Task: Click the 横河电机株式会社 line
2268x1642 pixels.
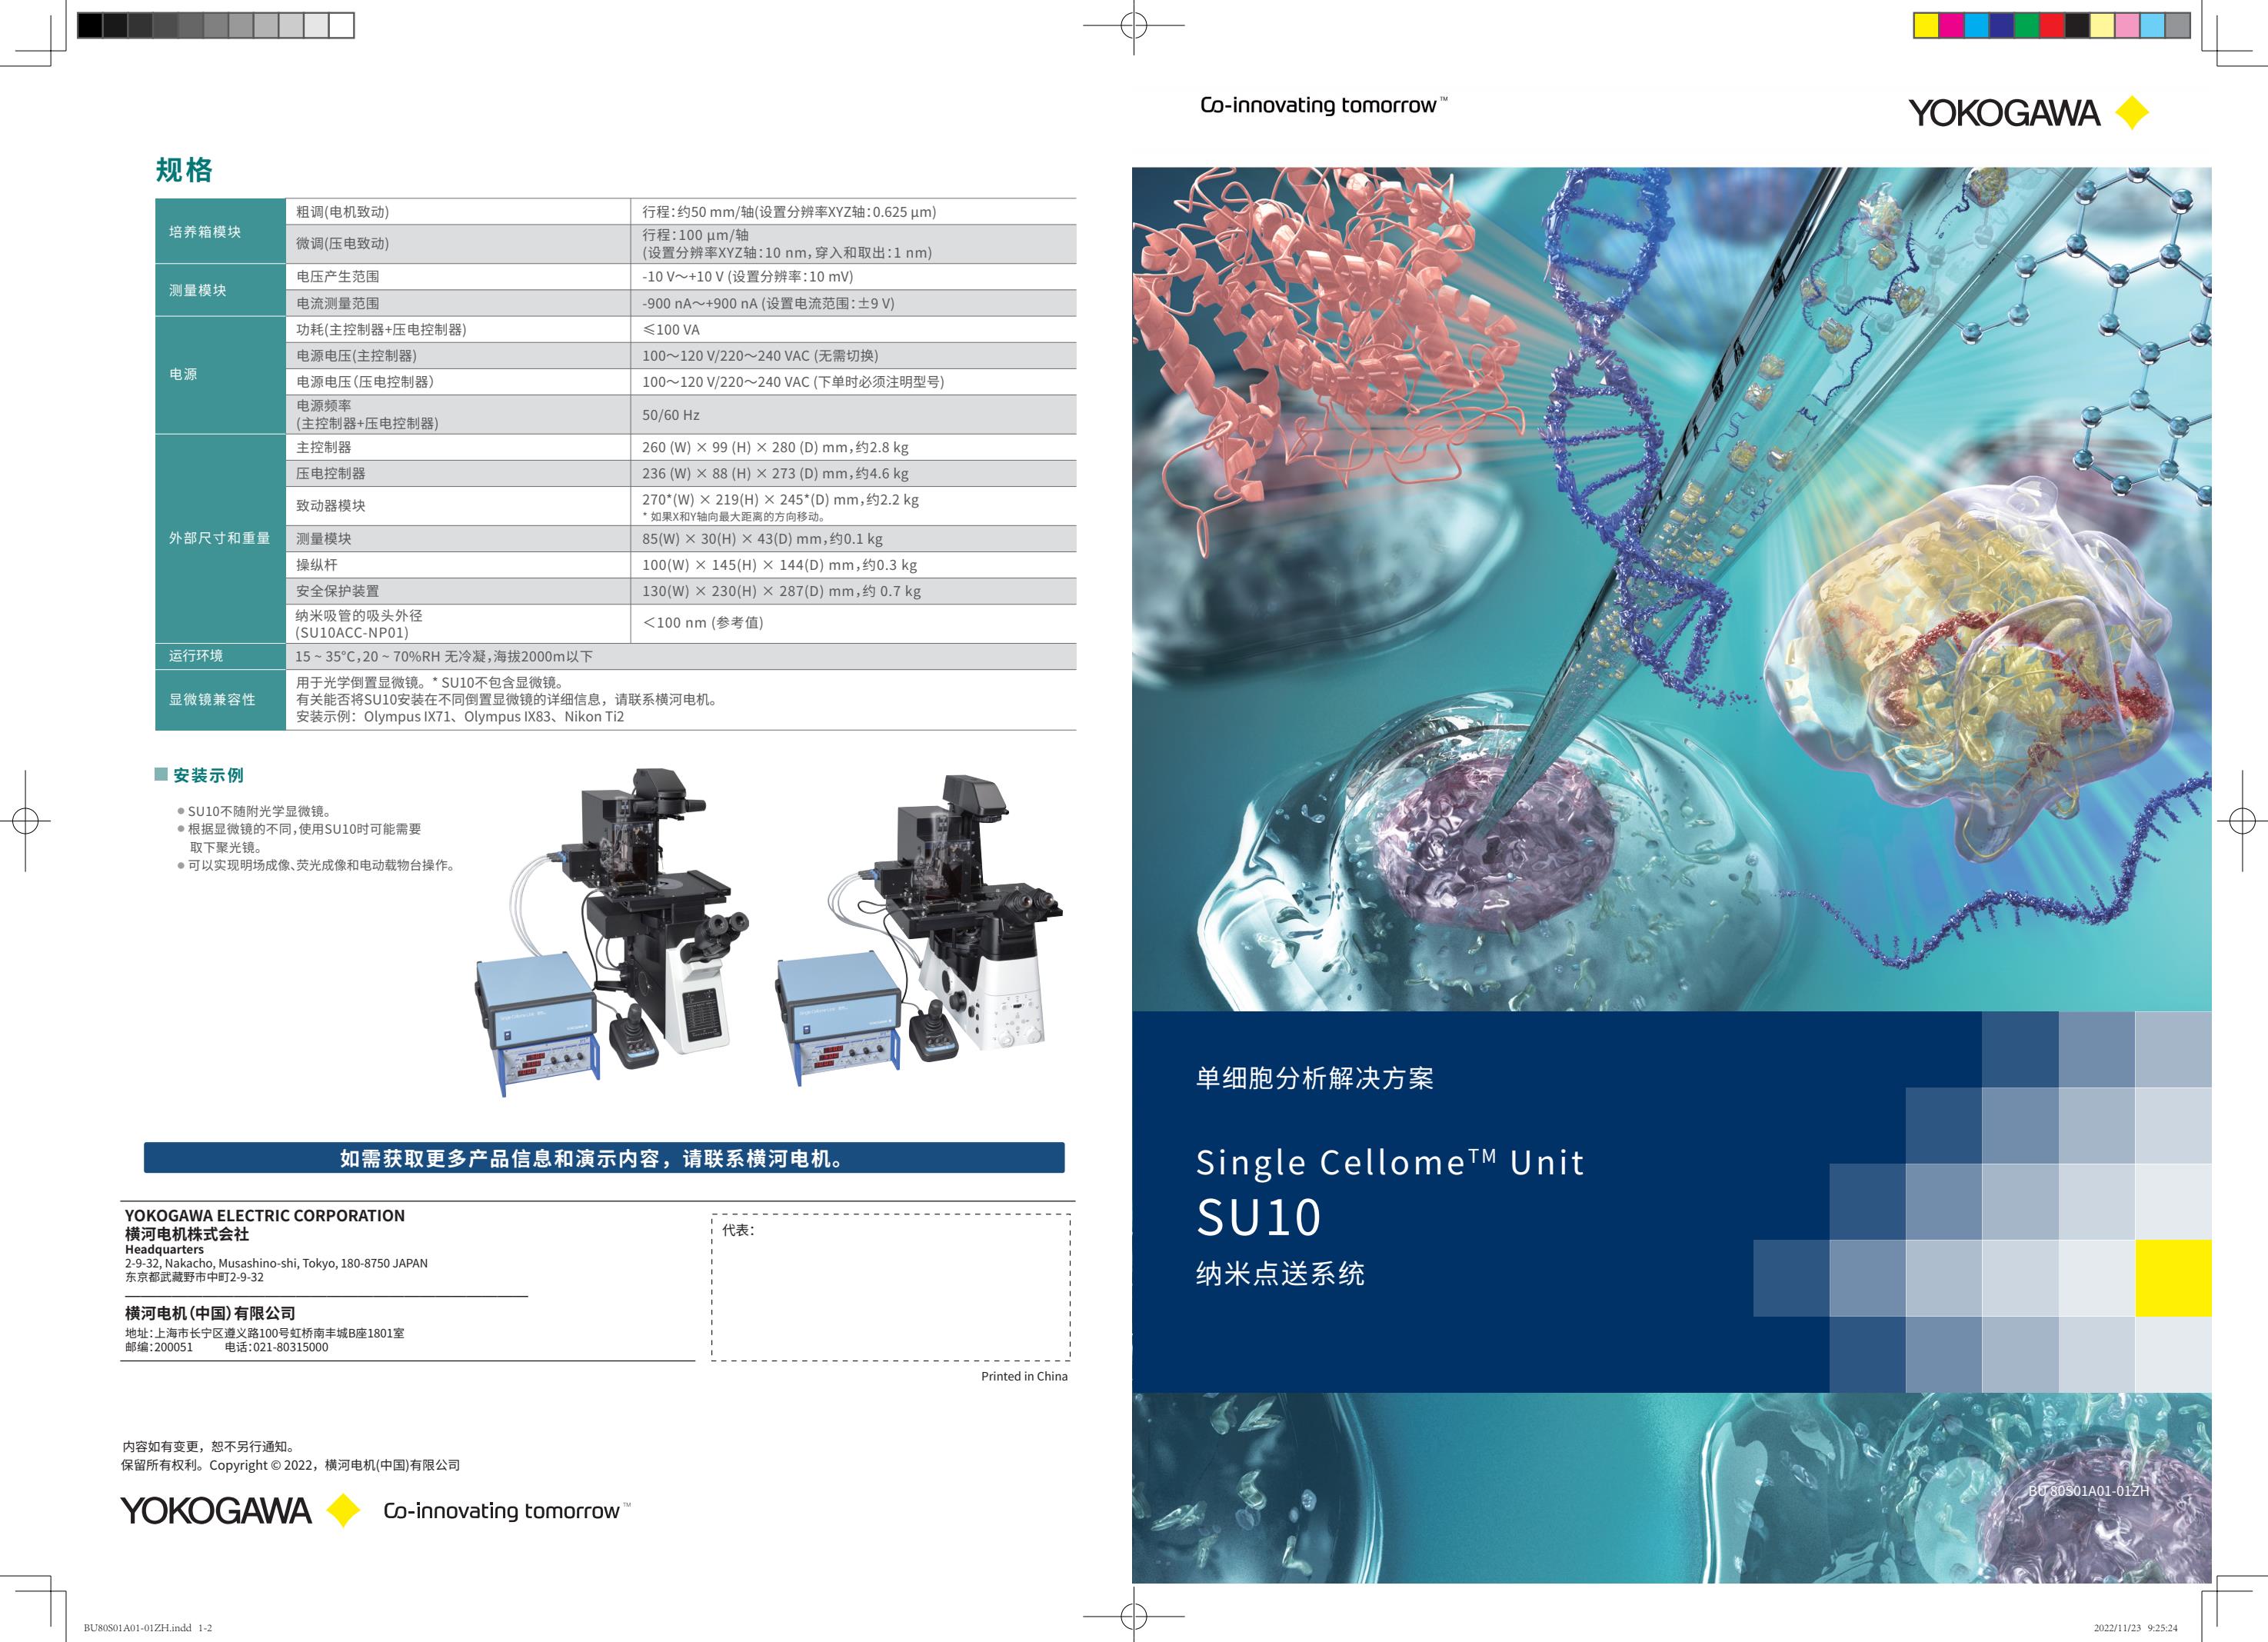Action: [187, 1234]
